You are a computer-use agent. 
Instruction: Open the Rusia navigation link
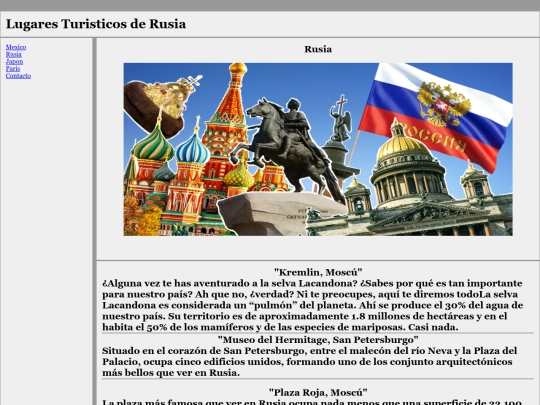click(x=13, y=54)
